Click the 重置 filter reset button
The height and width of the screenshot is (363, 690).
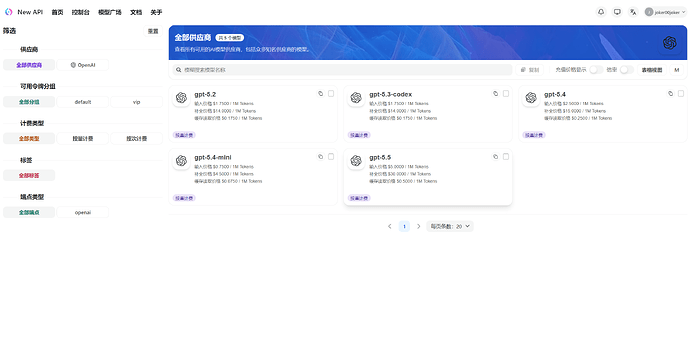(x=153, y=31)
